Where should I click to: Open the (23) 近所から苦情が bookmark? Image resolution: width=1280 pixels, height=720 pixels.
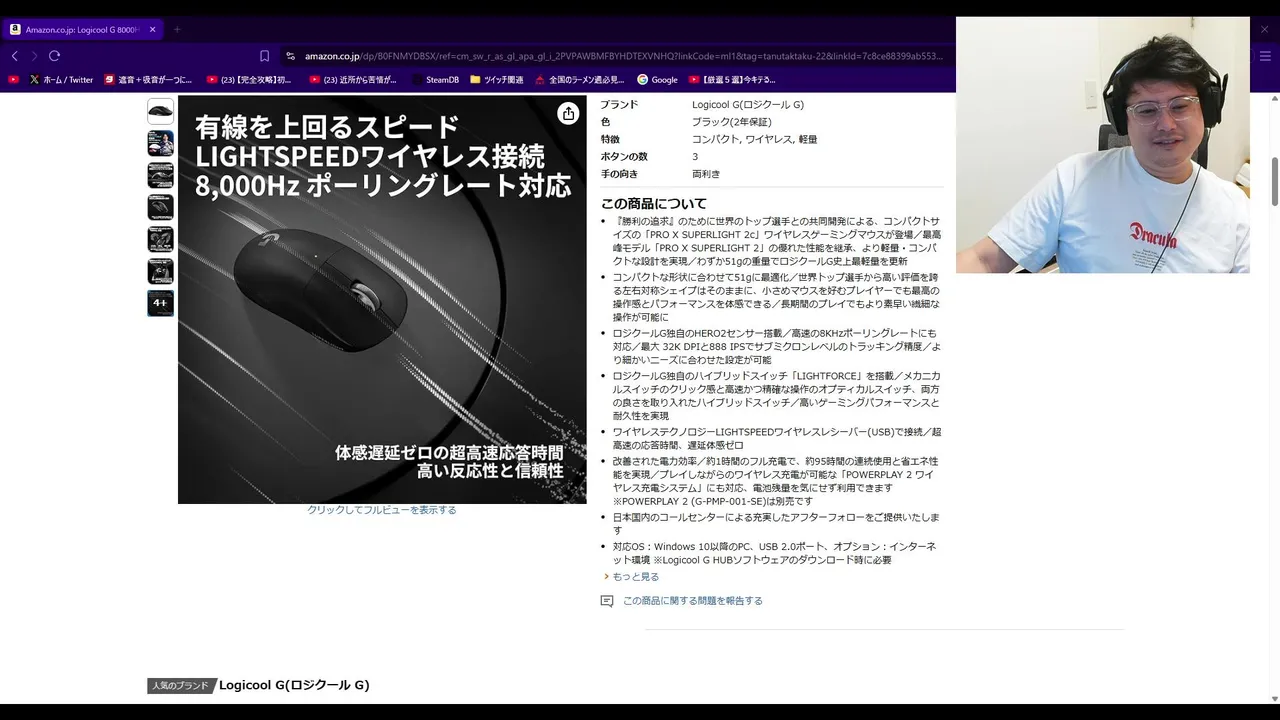[352, 79]
